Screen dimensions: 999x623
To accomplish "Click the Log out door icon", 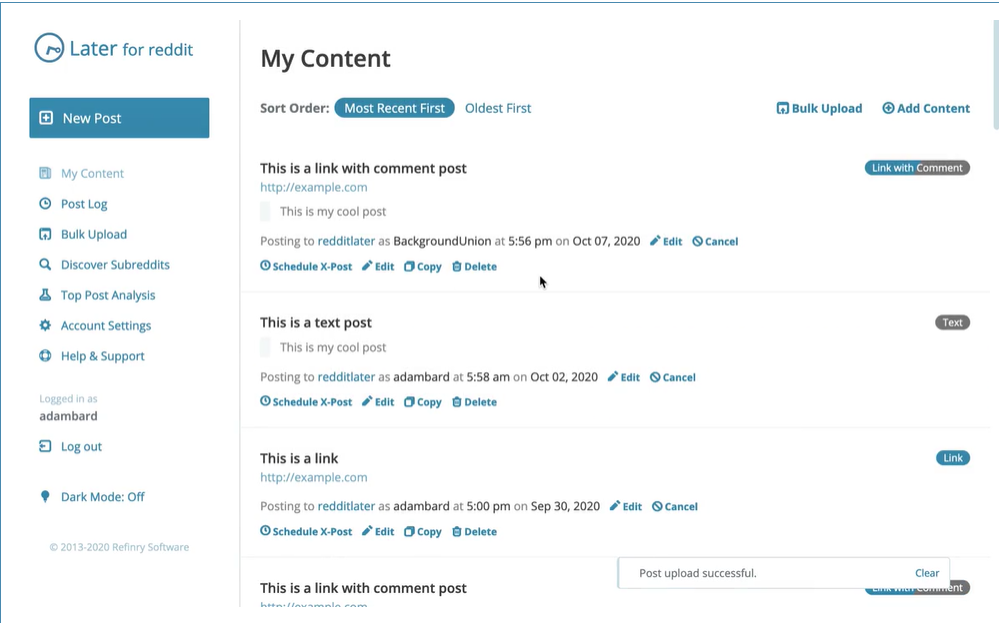I will 45,447.
